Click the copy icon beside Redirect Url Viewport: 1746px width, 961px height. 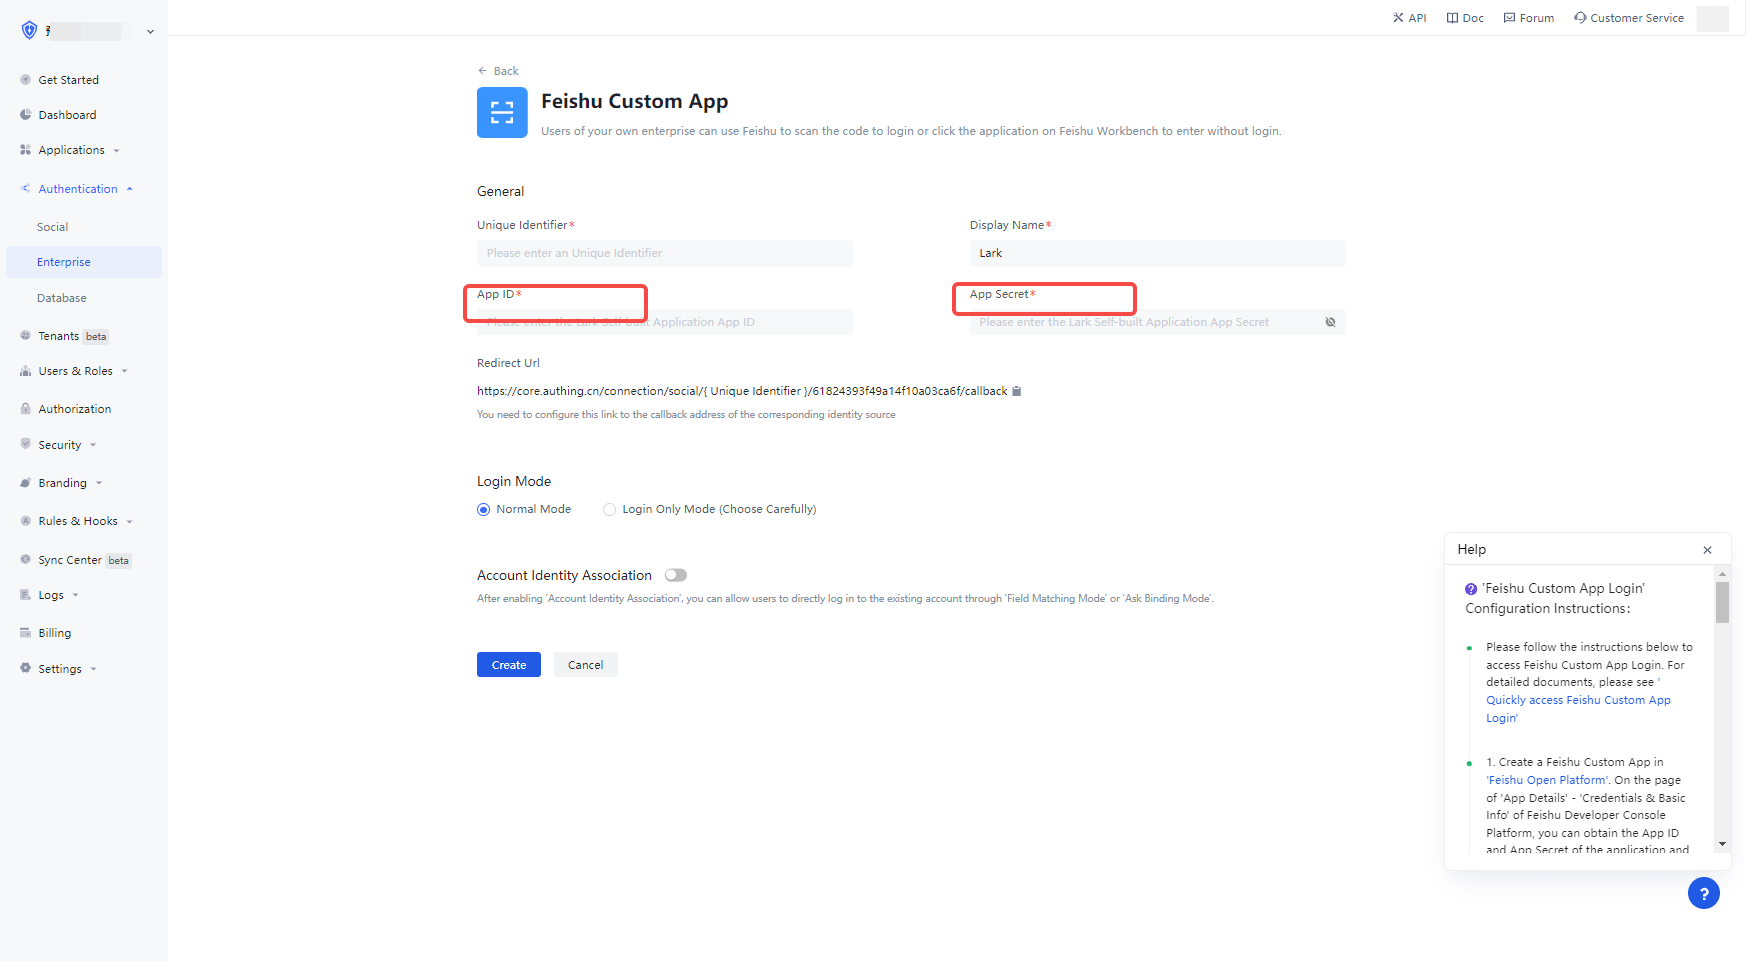[1017, 391]
